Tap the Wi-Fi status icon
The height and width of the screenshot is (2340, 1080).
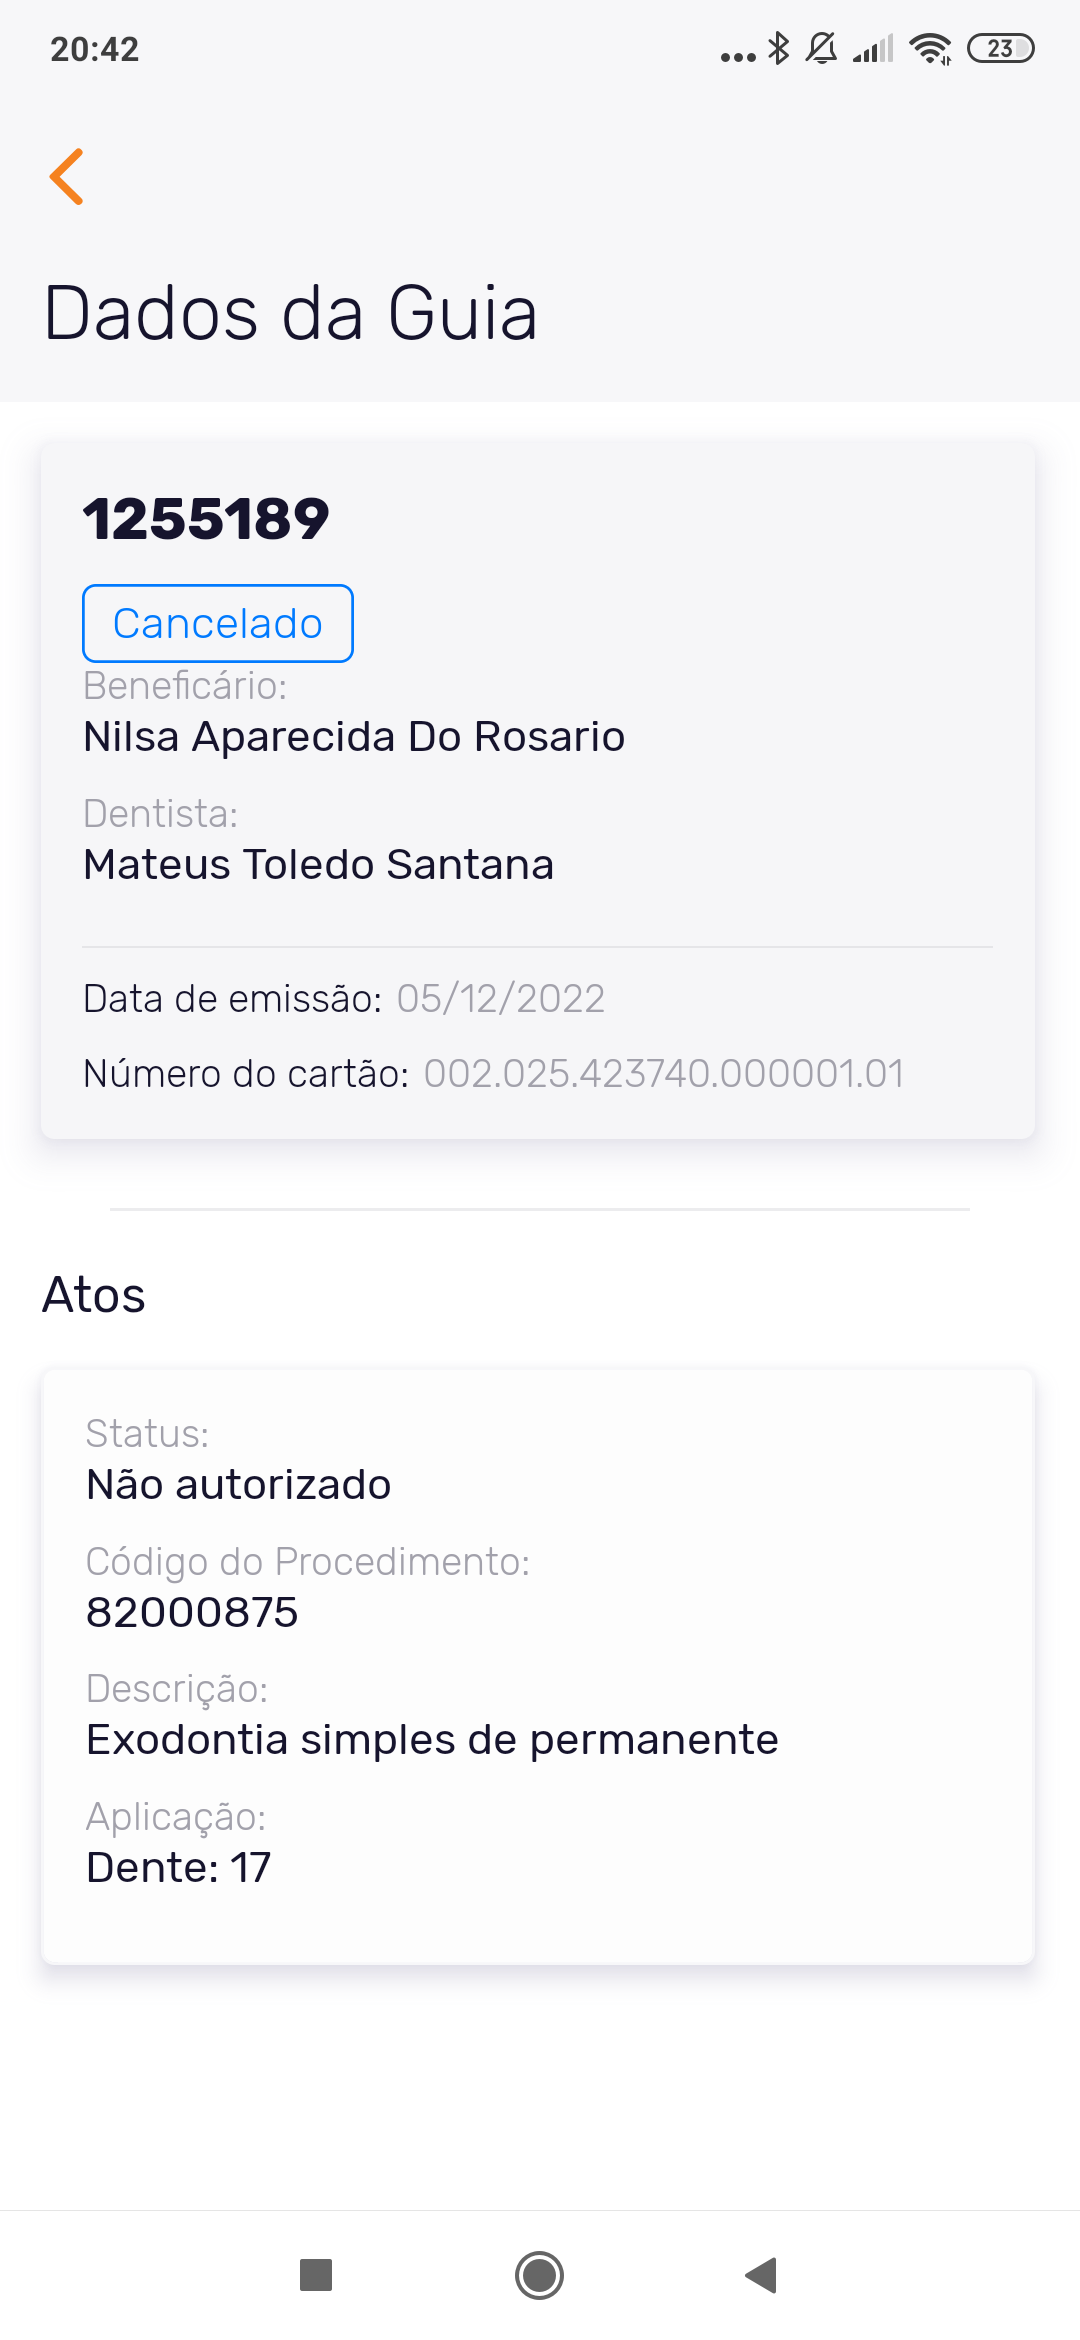[x=930, y=48]
